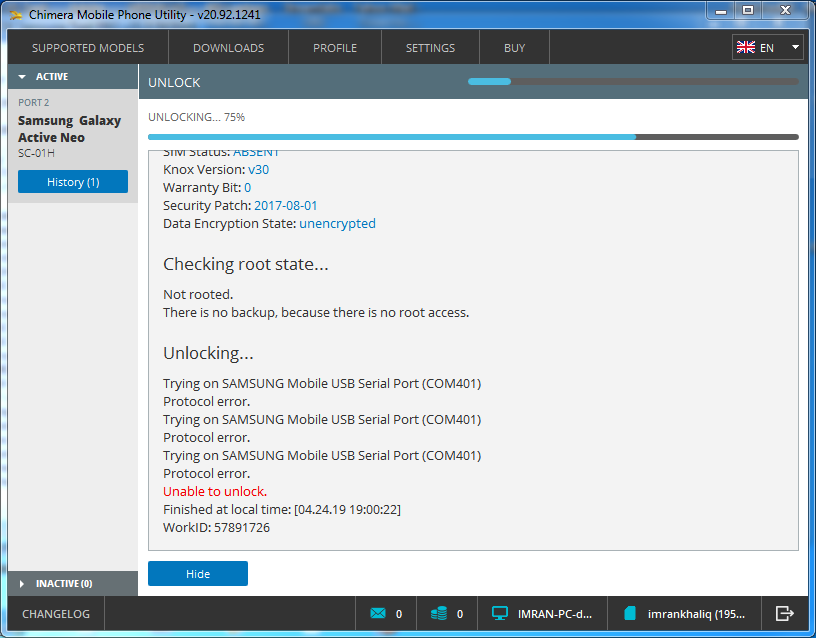
Task: Click the UNLOCK panel title
Action: (174, 82)
